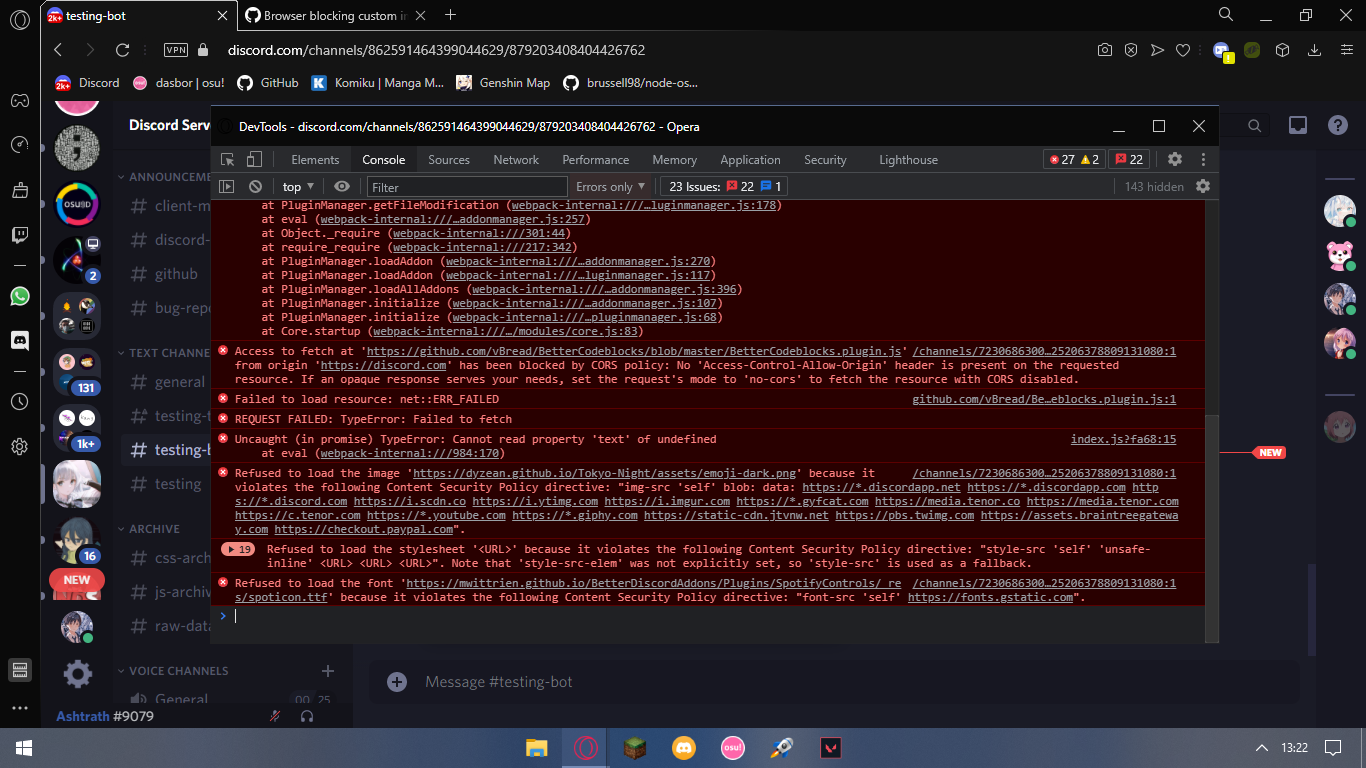The image size is (1366, 768).
Task: Open the DevTools three-dot customize menu
Action: [x=1203, y=160]
